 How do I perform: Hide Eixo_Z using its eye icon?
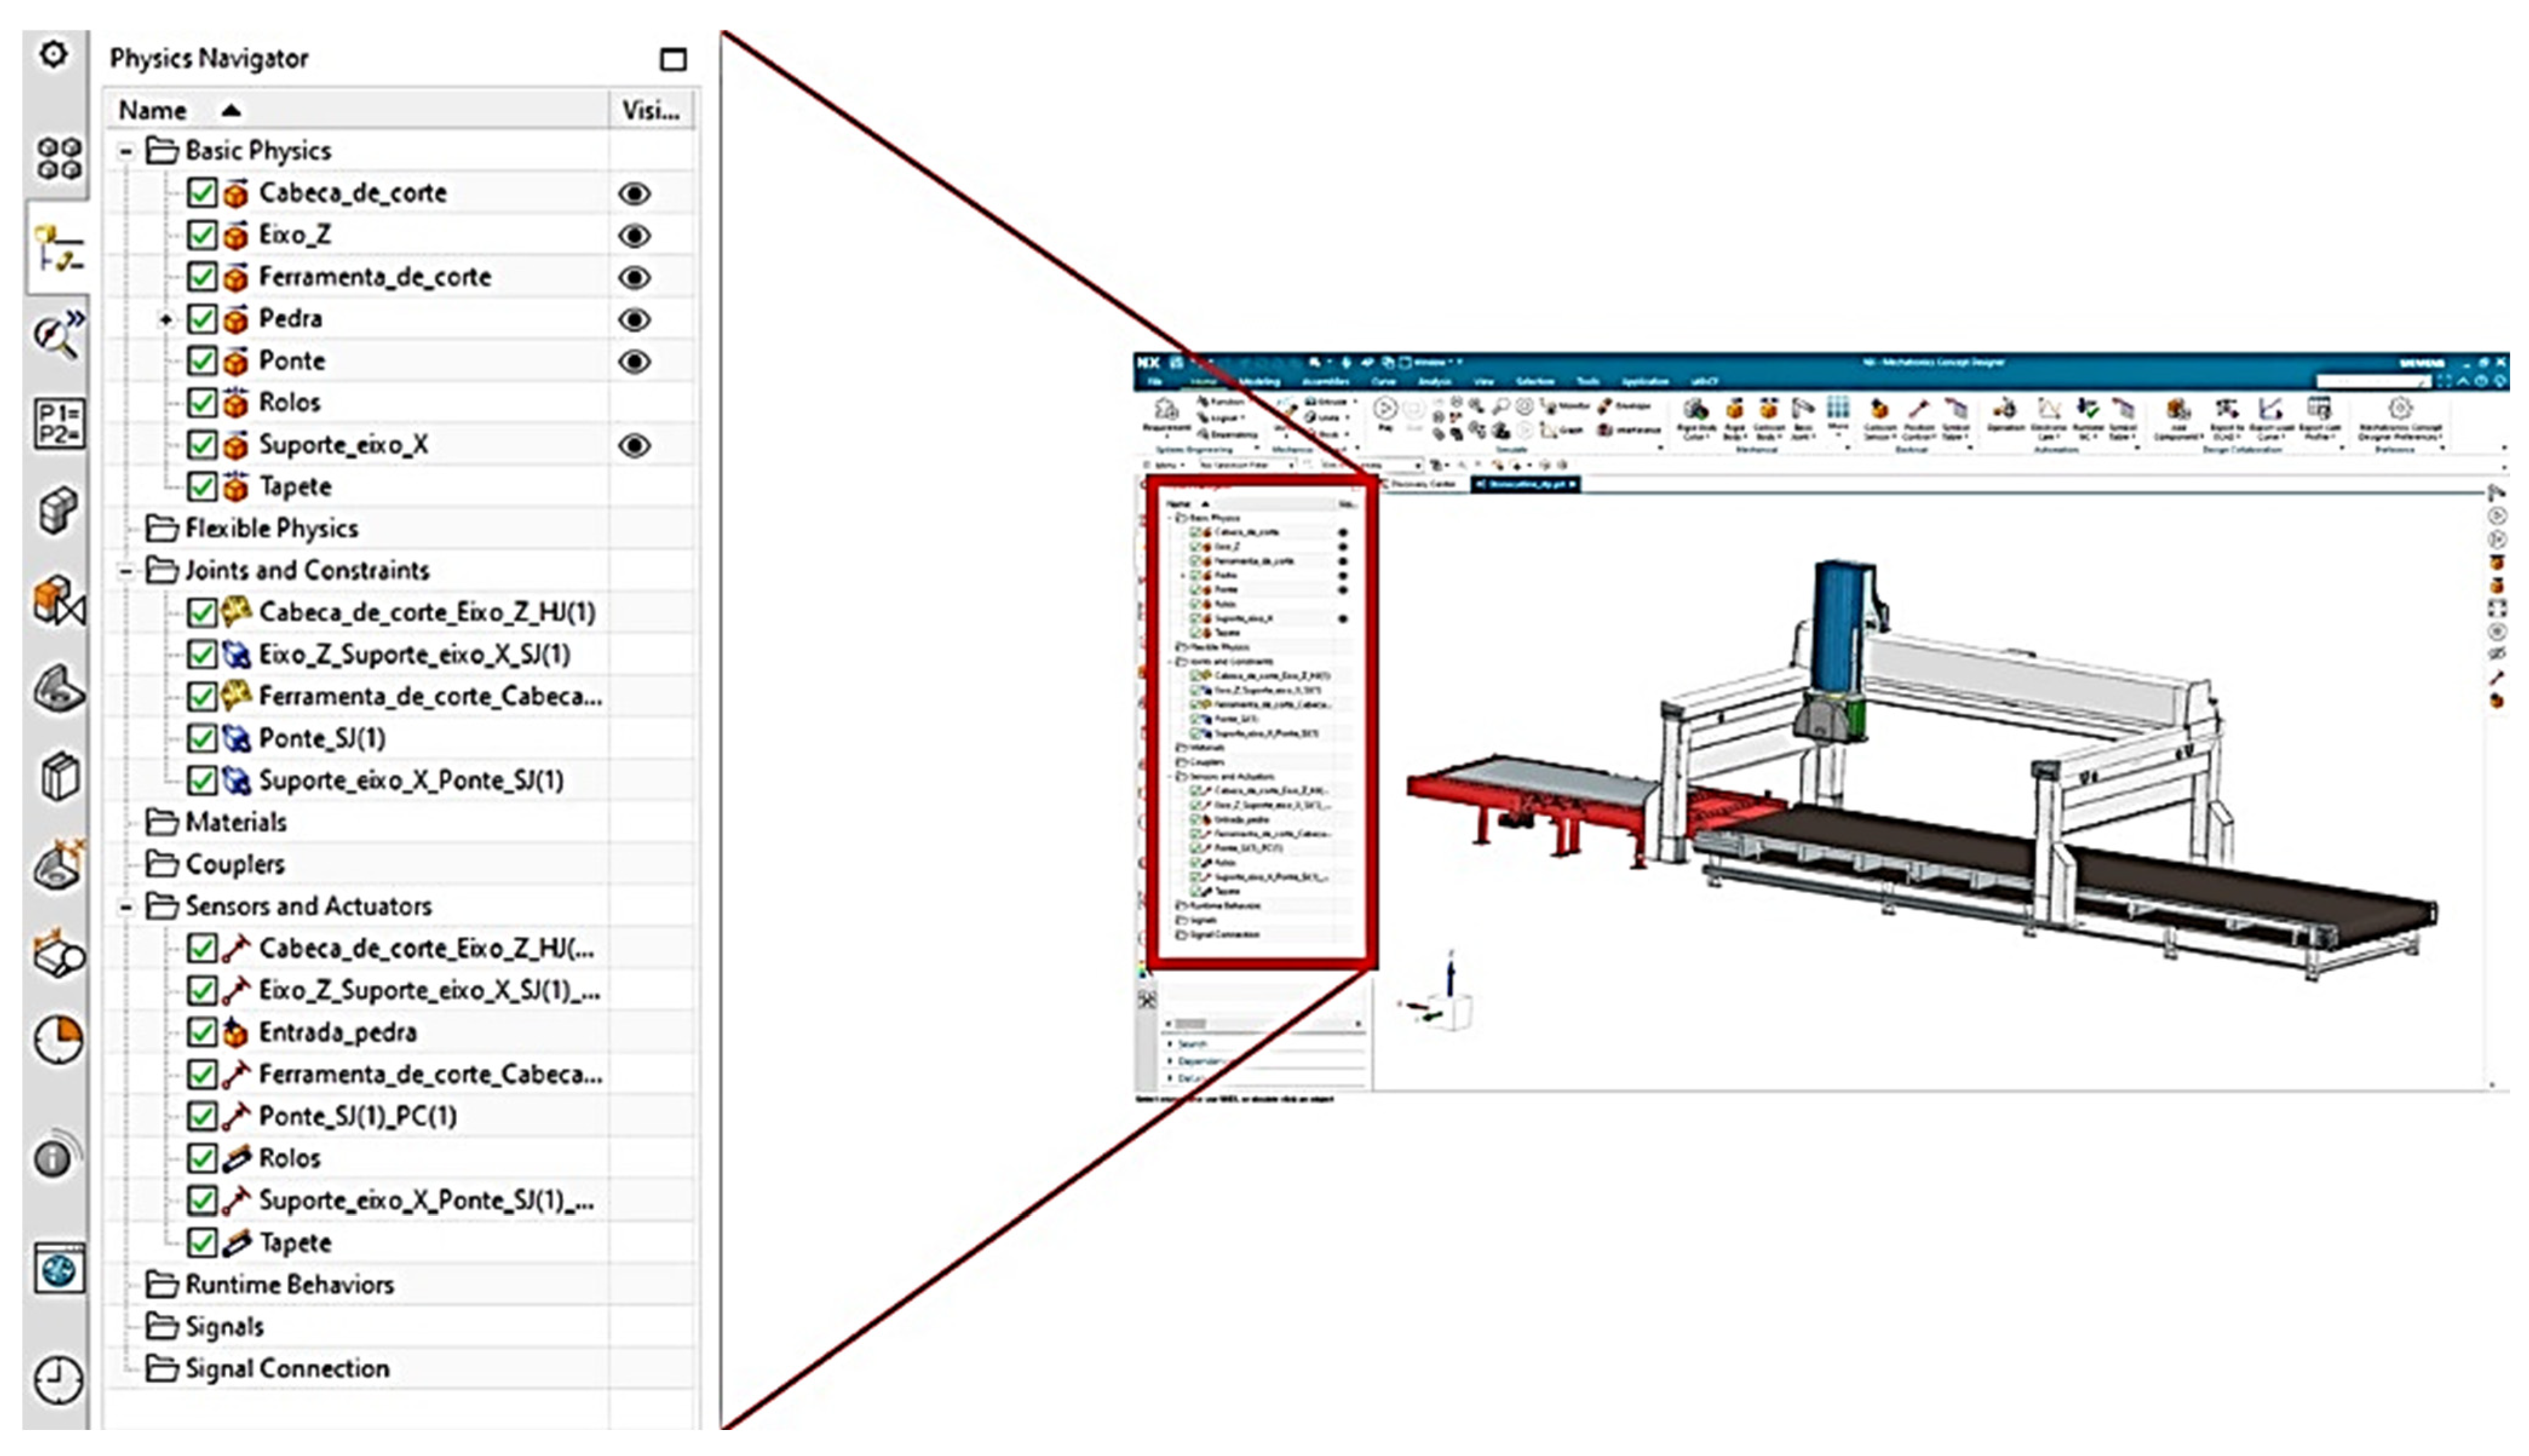[634, 236]
